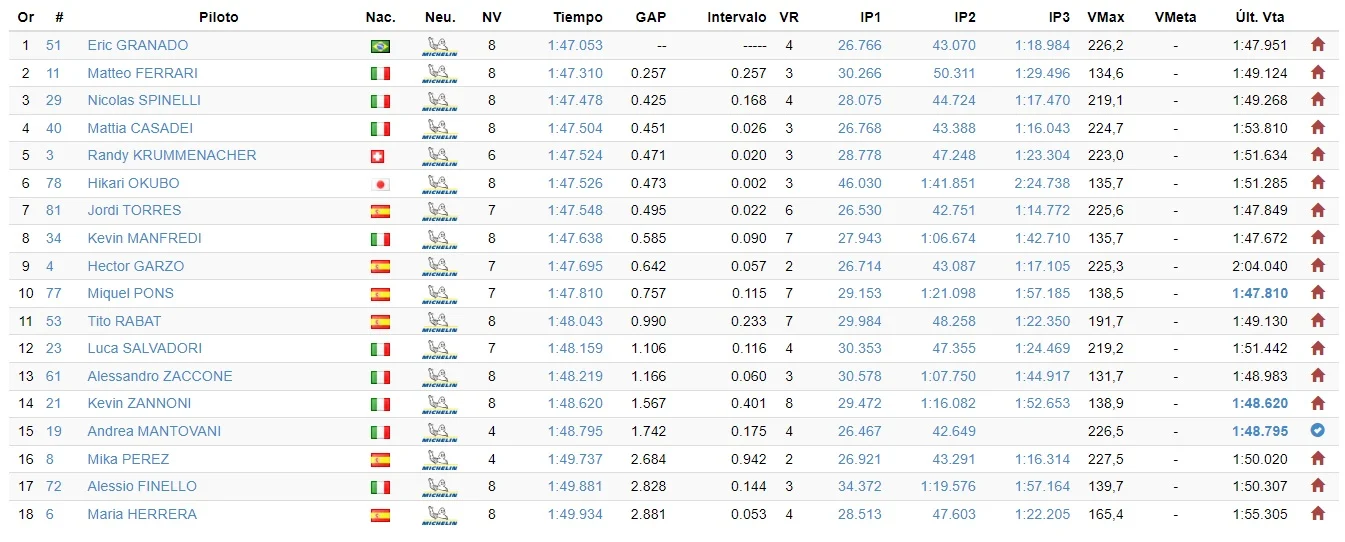Click the Intervalo column header
The height and width of the screenshot is (542, 1345).
click(737, 17)
